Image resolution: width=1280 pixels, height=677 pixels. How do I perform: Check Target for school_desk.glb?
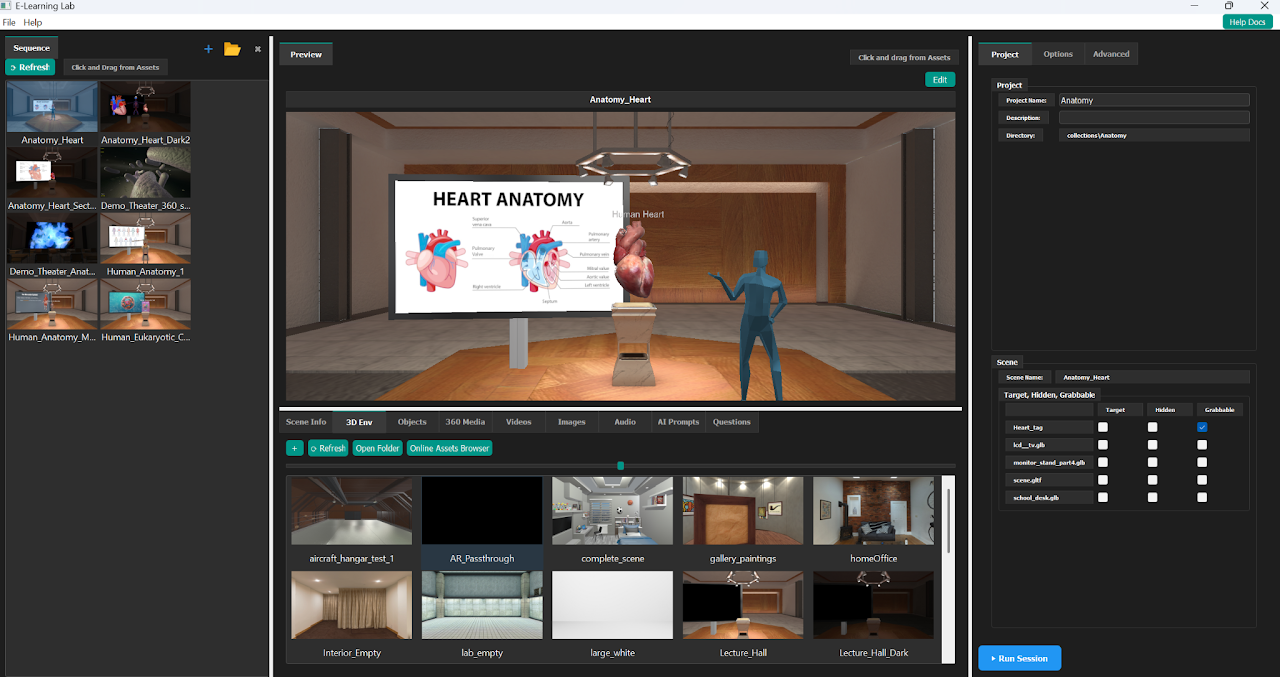pyautogui.click(x=1103, y=497)
